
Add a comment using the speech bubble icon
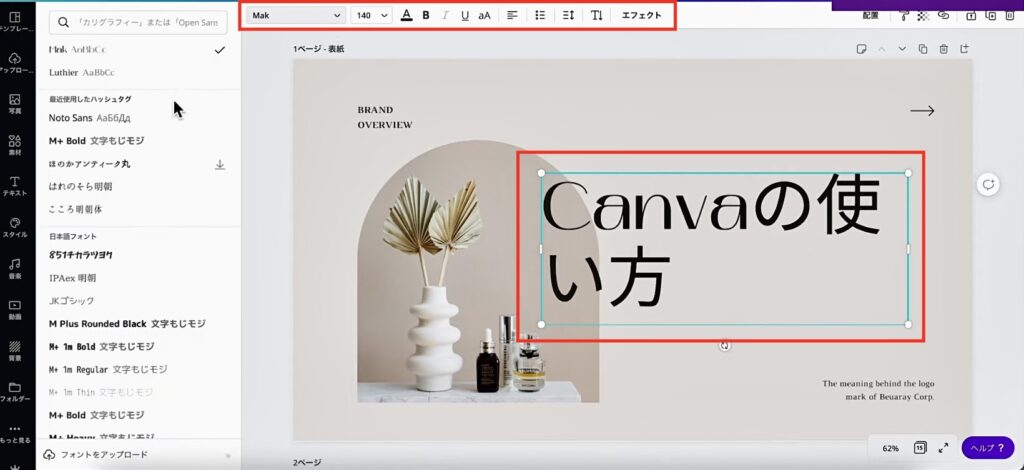pos(989,185)
